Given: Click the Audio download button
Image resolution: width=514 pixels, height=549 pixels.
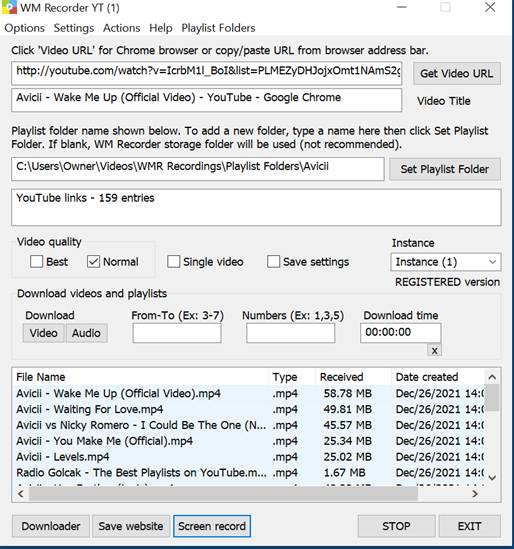Looking at the screenshot, I should coord(86,333).
